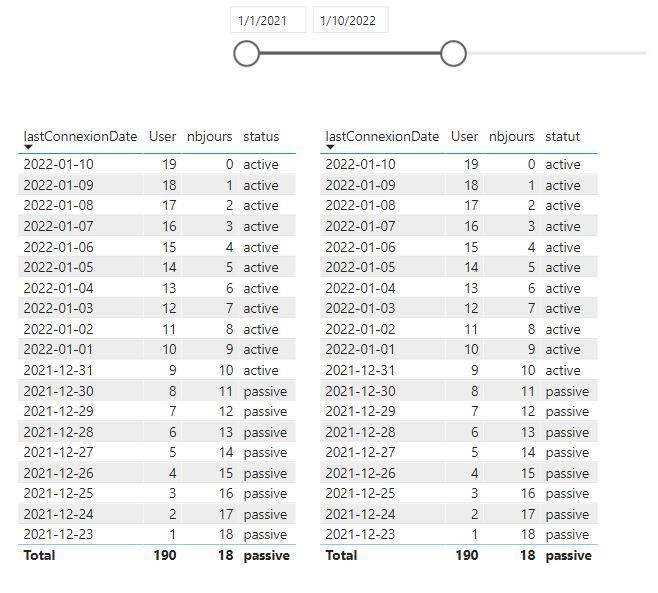This screenshot has height=593, width=658.
Task: Select 2021-12-29 in the left table
Action: 58,412
